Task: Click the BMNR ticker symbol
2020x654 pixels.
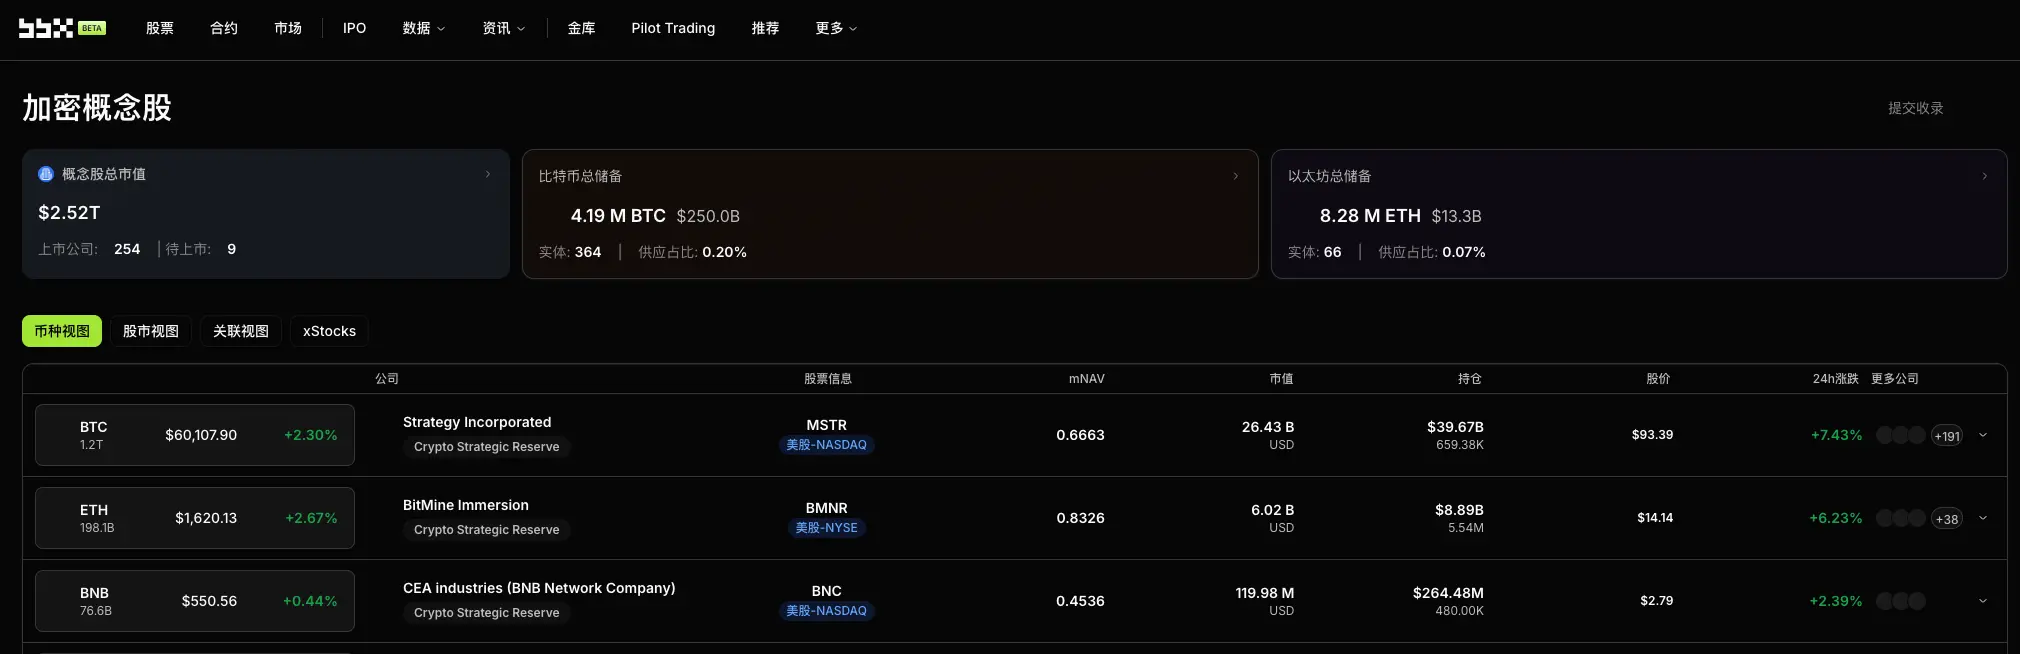Action: click(827, 508)
